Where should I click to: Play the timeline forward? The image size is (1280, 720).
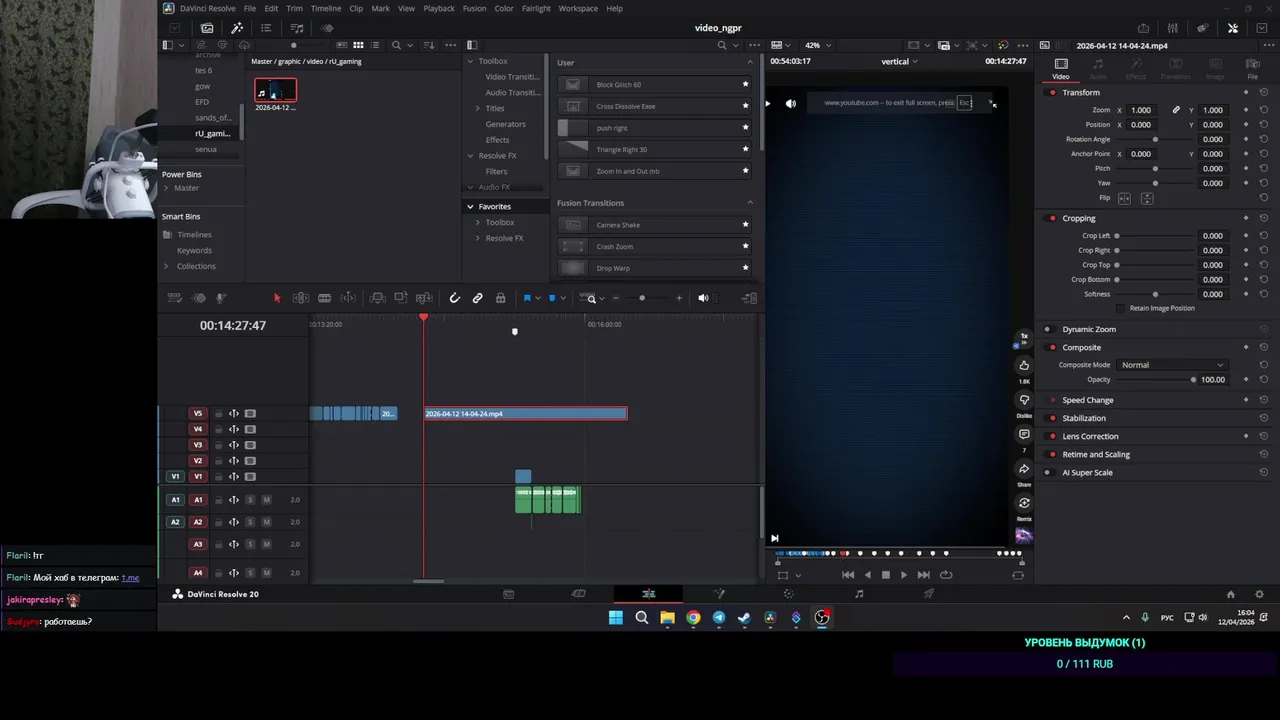click(x=904, y=575)
